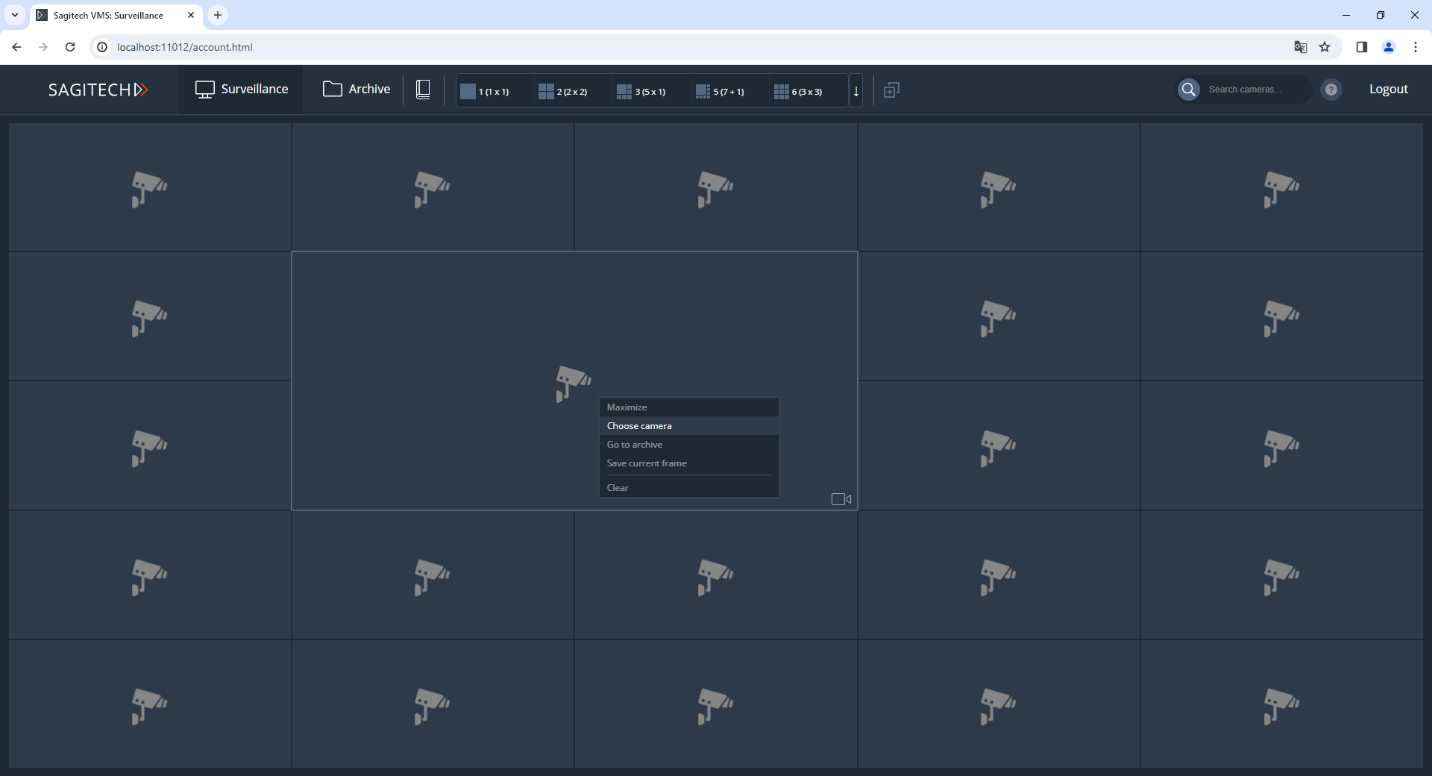Viewport: 1432px width, 776px height.
Task: Switch to the Surveillance tab
Action: point(241,90)
